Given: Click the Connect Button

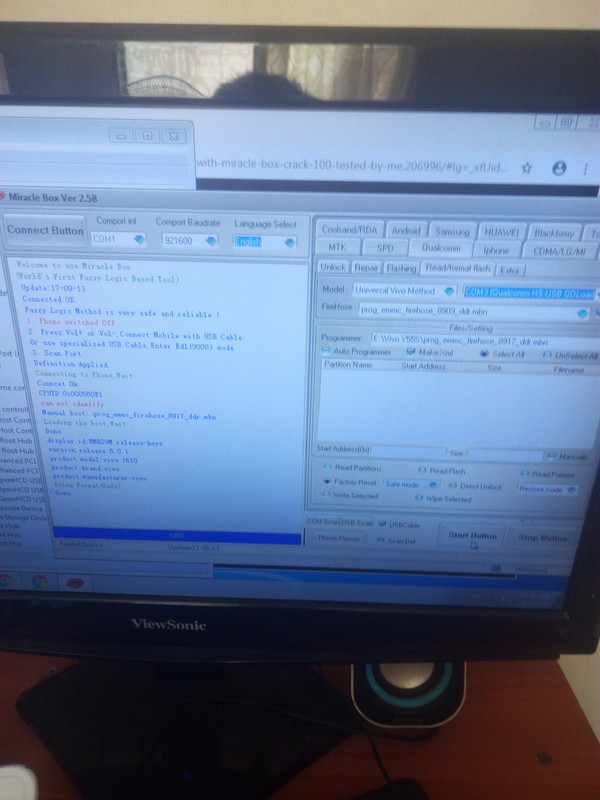Looking at the screenshot, I should 45,231.
